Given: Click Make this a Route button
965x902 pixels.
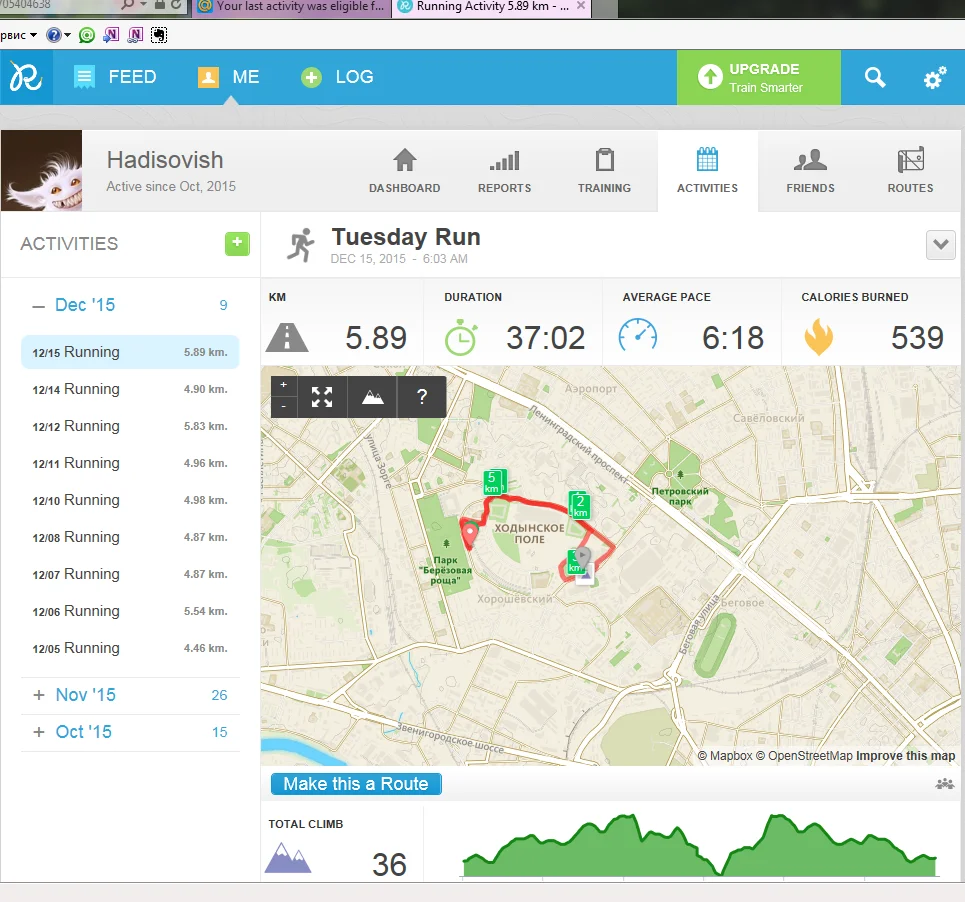Looking at the screenshot, I should [356, 784].
